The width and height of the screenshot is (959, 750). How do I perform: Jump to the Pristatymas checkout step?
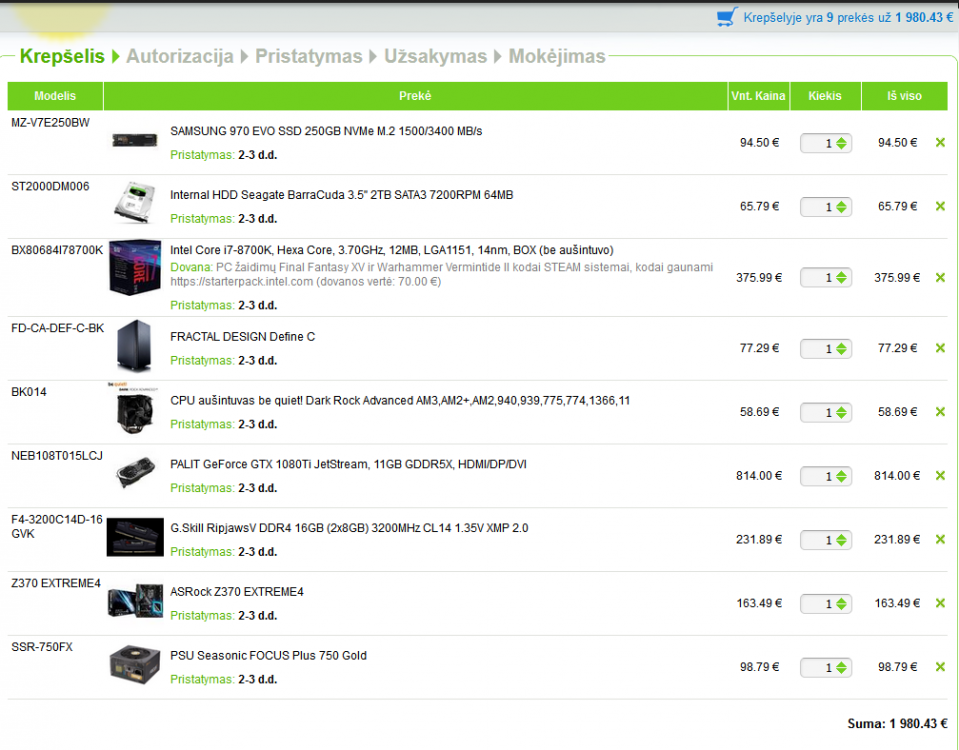pos(309,56)
